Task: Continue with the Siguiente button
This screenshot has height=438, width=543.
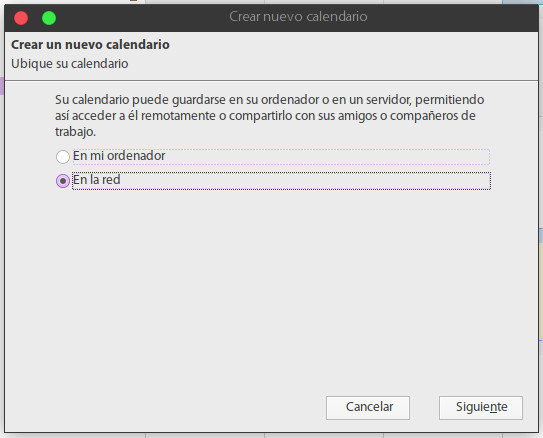Action: (x=481, y=408)
